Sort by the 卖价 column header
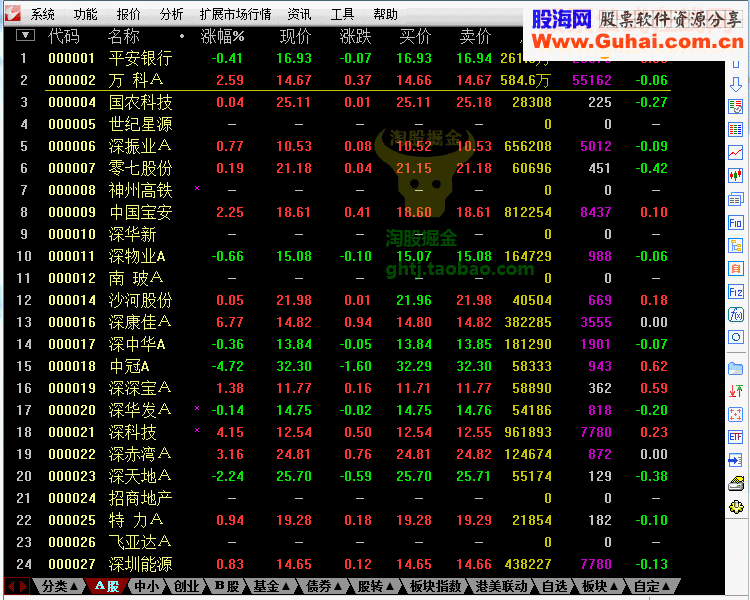 pyautogui.click(x=475, y=36)
